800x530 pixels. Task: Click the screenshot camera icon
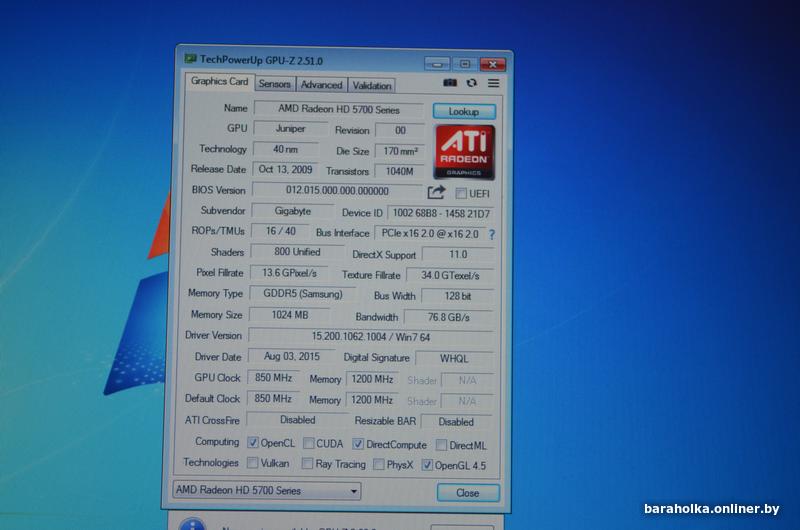pyautogui.click(x=450, y=83)
